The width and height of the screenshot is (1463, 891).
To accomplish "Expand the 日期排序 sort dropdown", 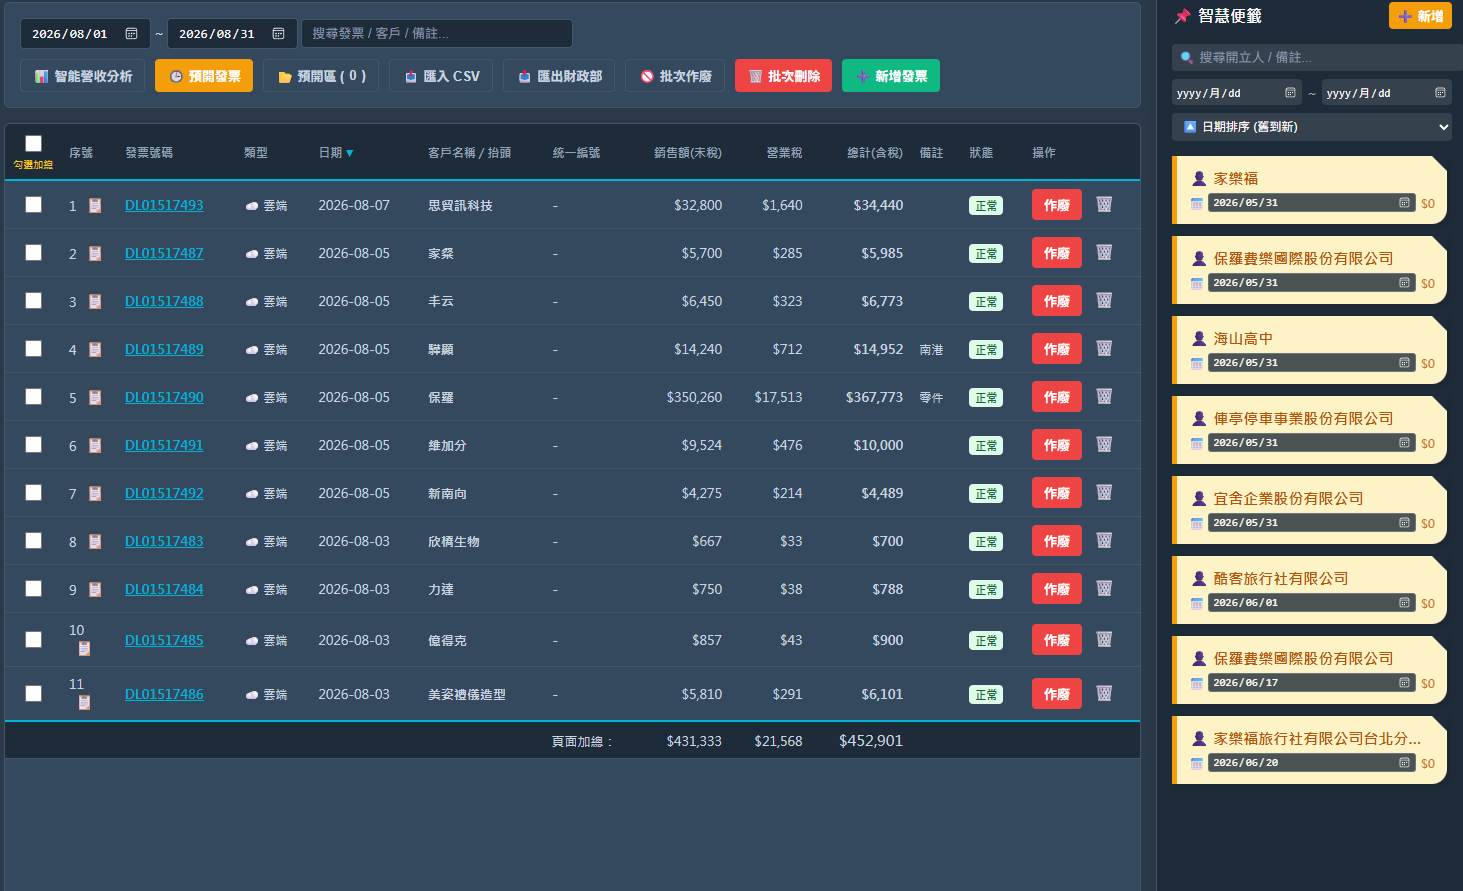I will pyautogui.click(x=1312, y=127).
